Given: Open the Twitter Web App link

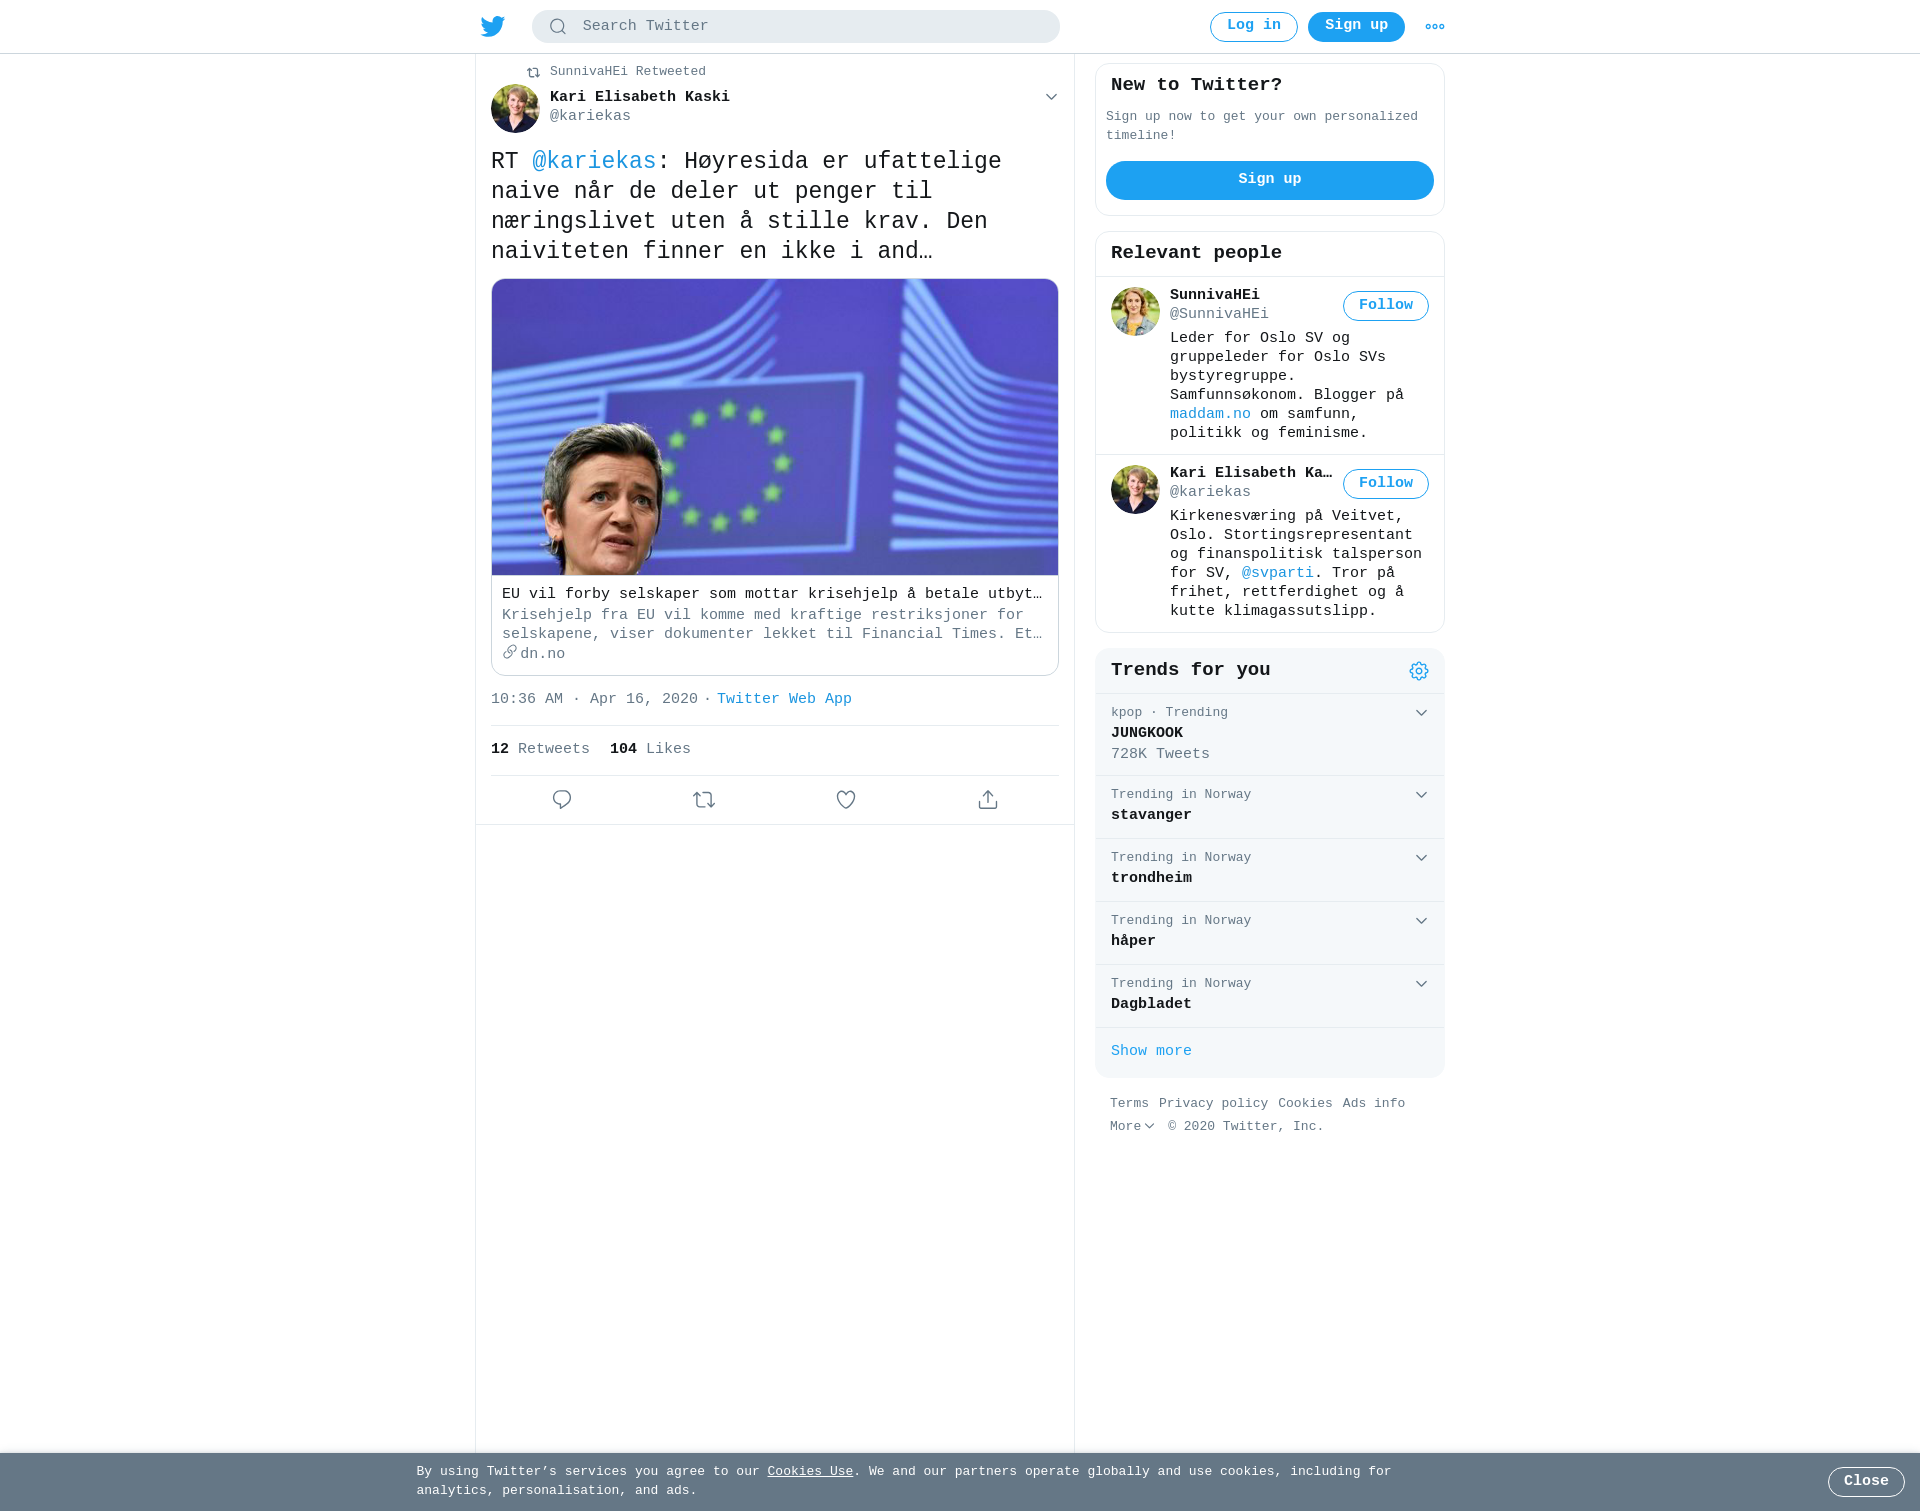Looking at the screenshot, I should [x=784, y=699].
